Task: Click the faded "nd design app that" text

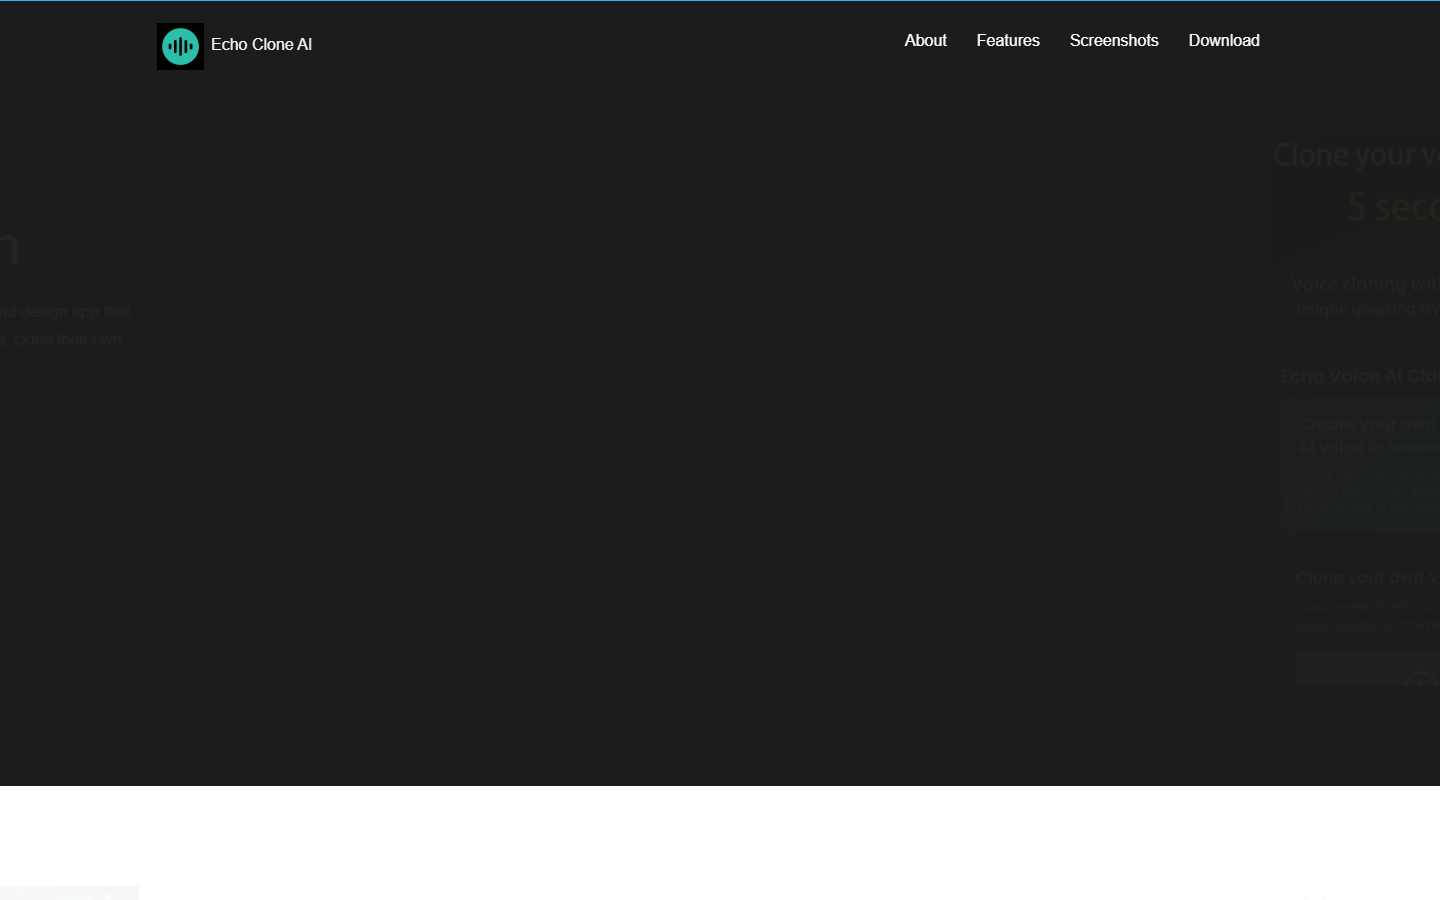Action: point(65,312)
